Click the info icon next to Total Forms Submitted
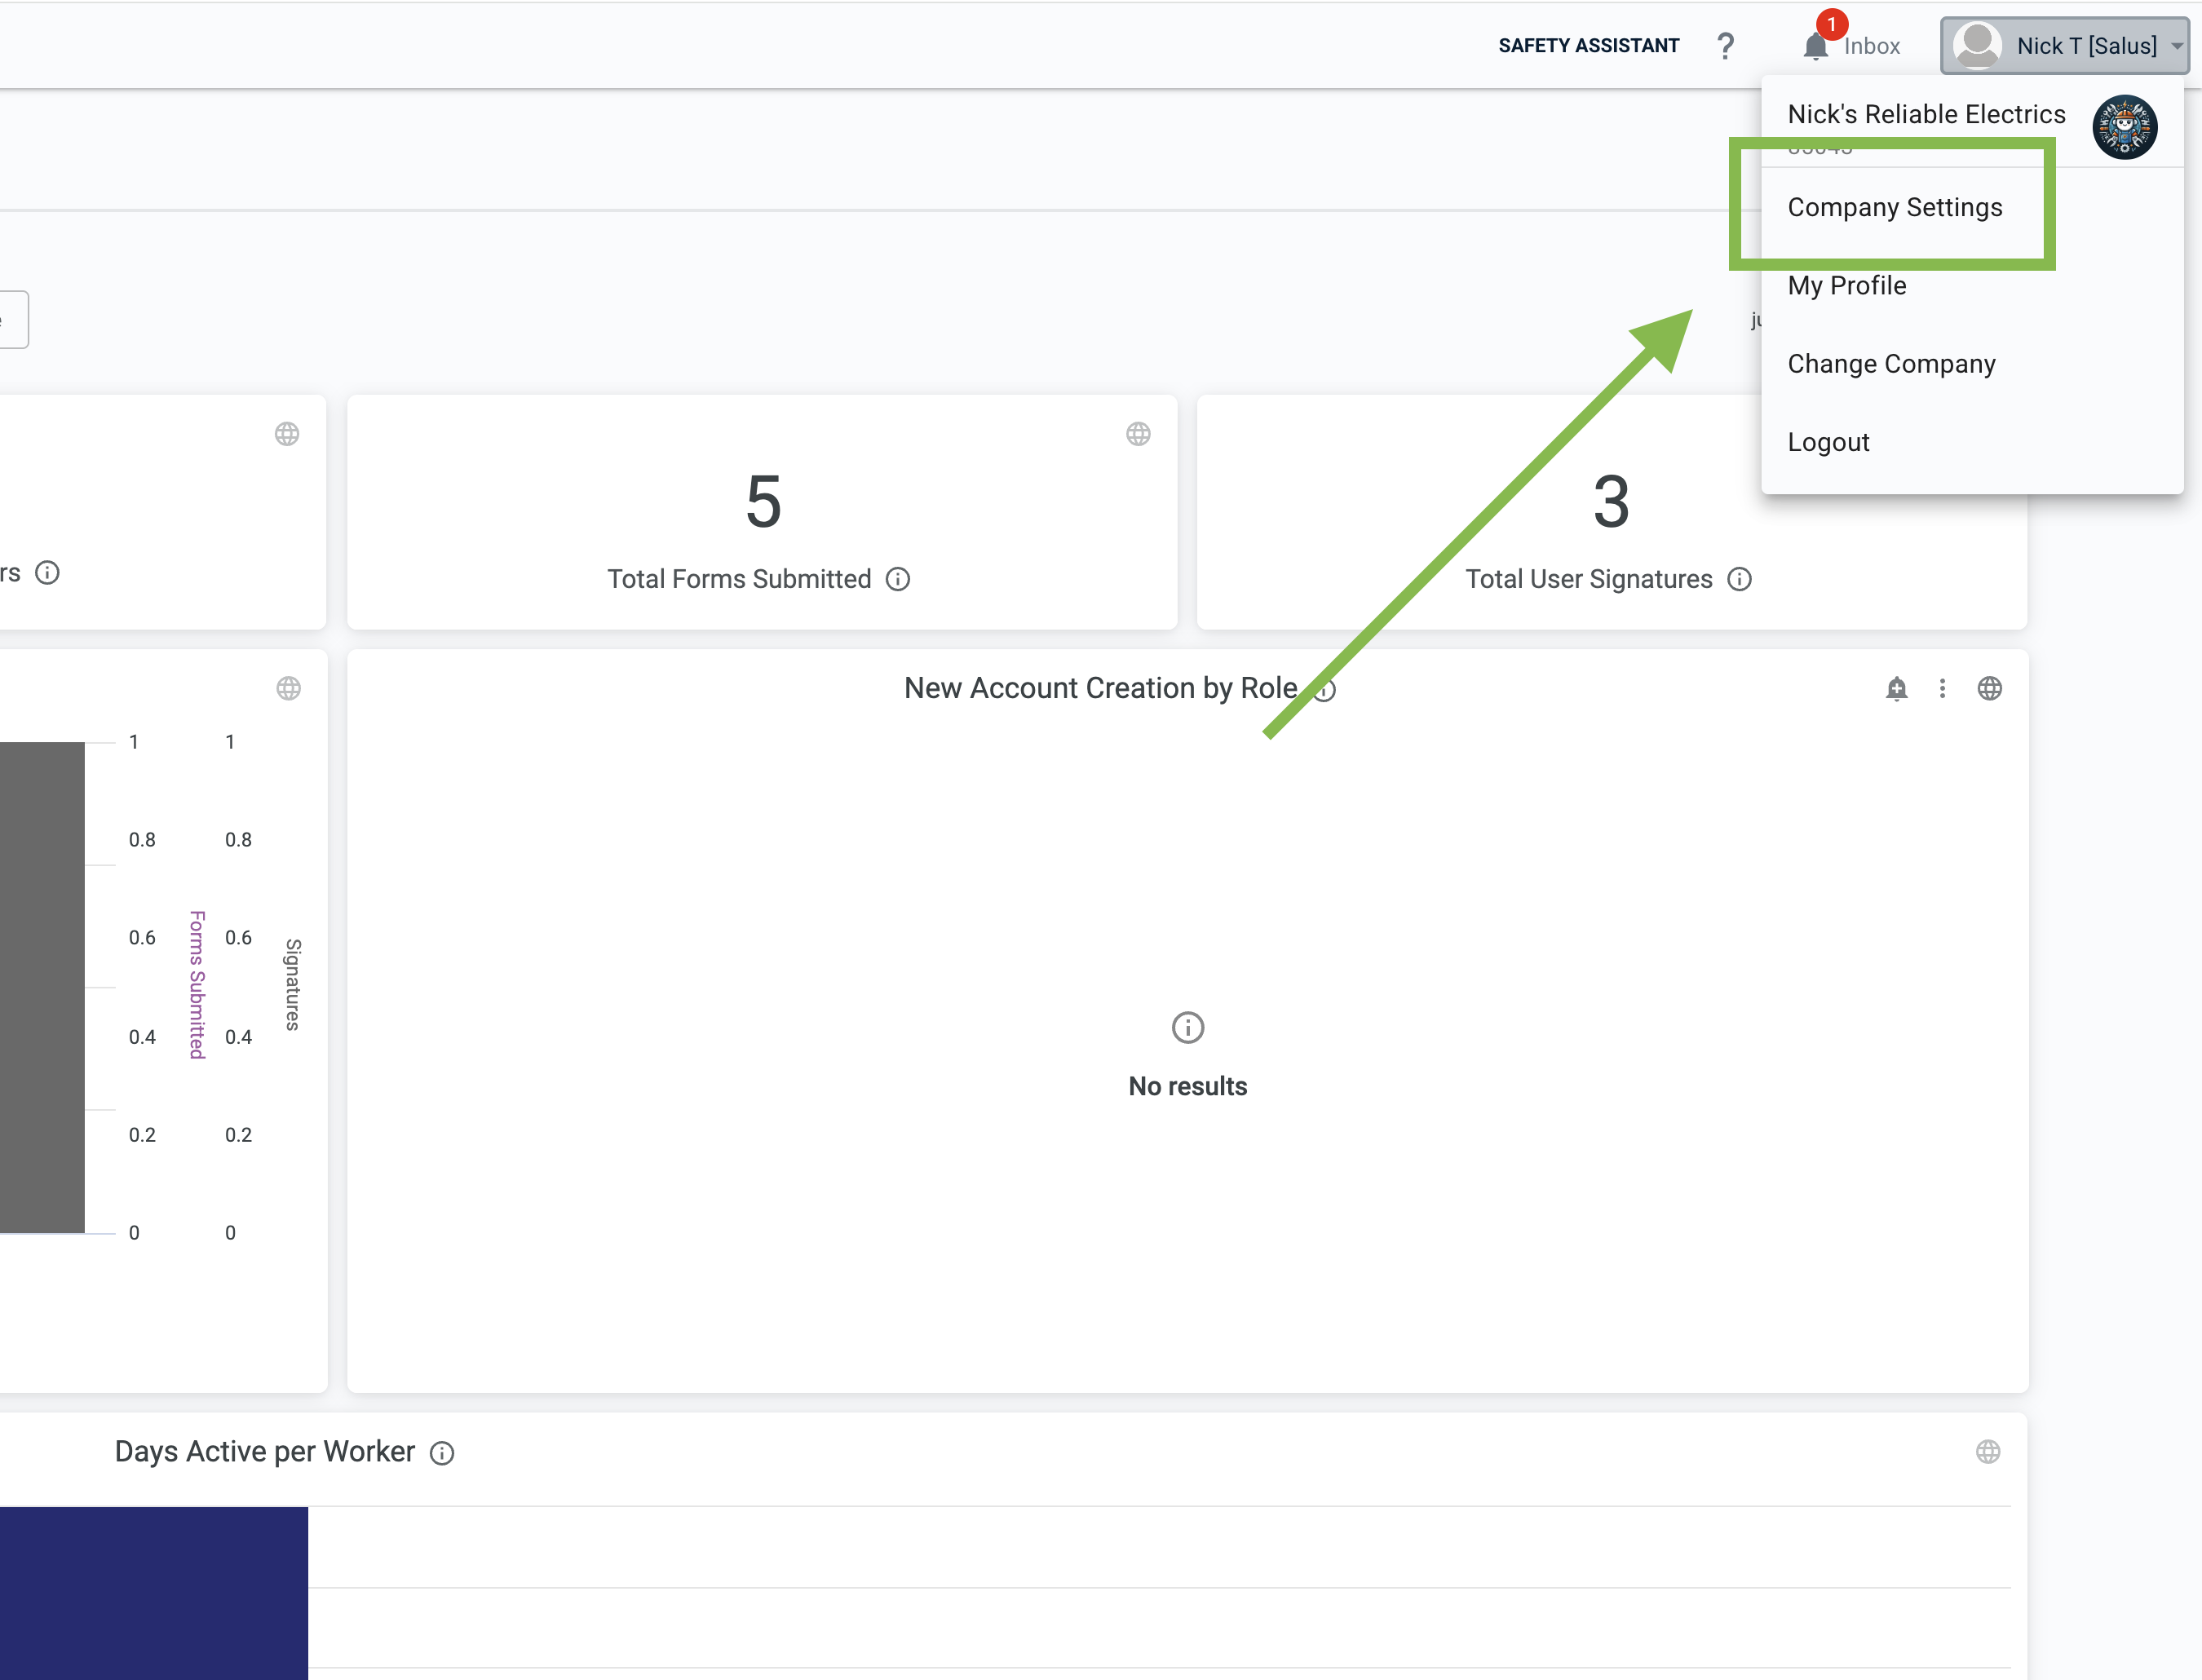Viewport: 2202px width, 1680px height. [x=898, y=579]
